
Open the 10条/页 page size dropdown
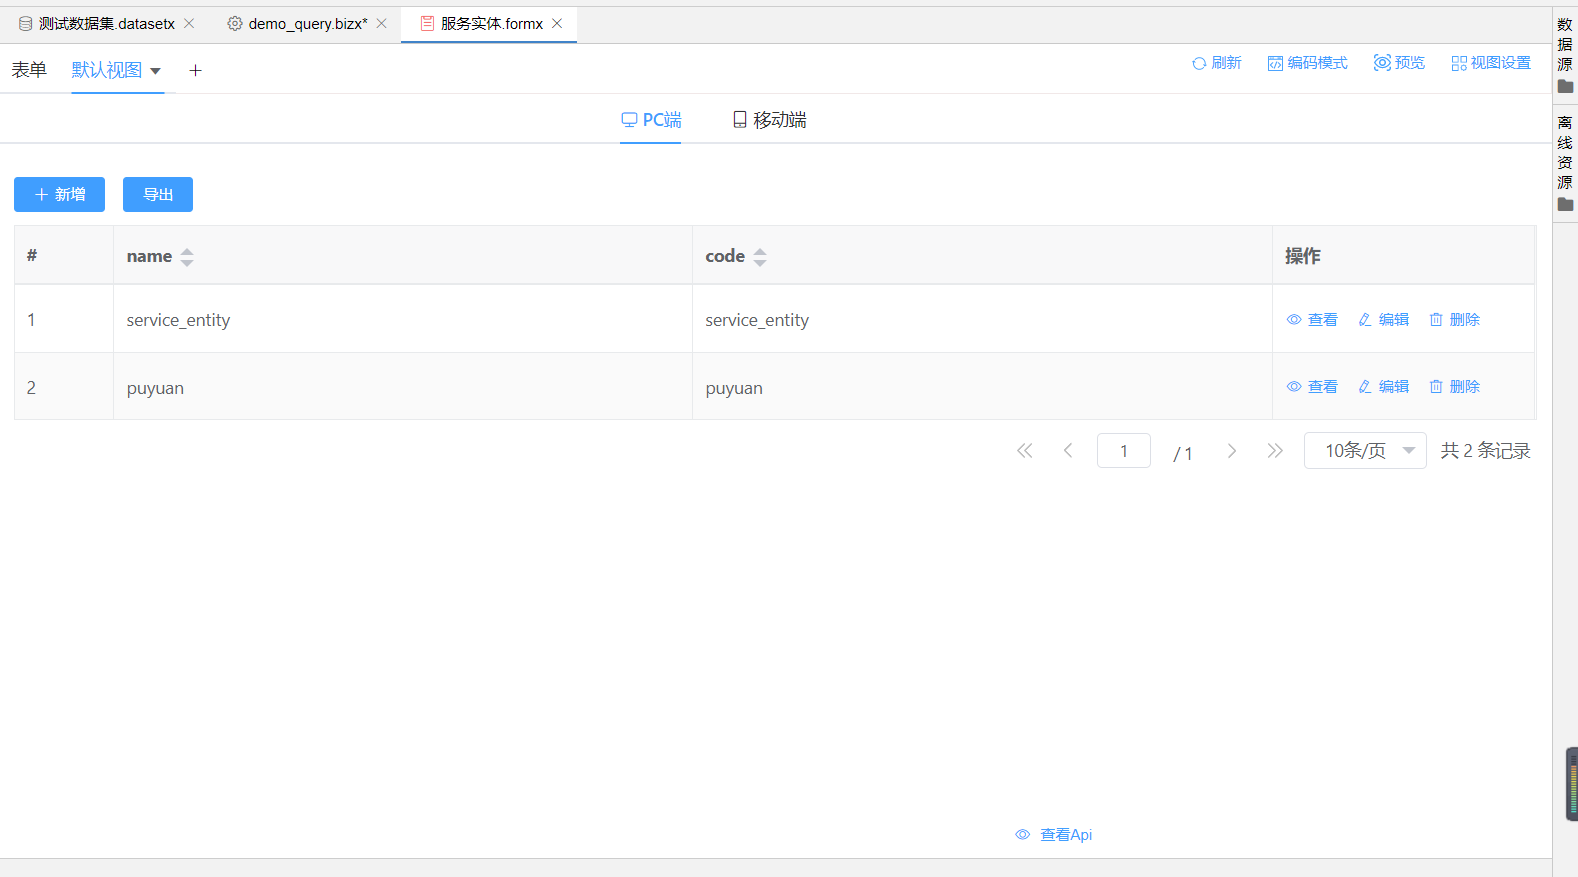tap(1364, 451)
